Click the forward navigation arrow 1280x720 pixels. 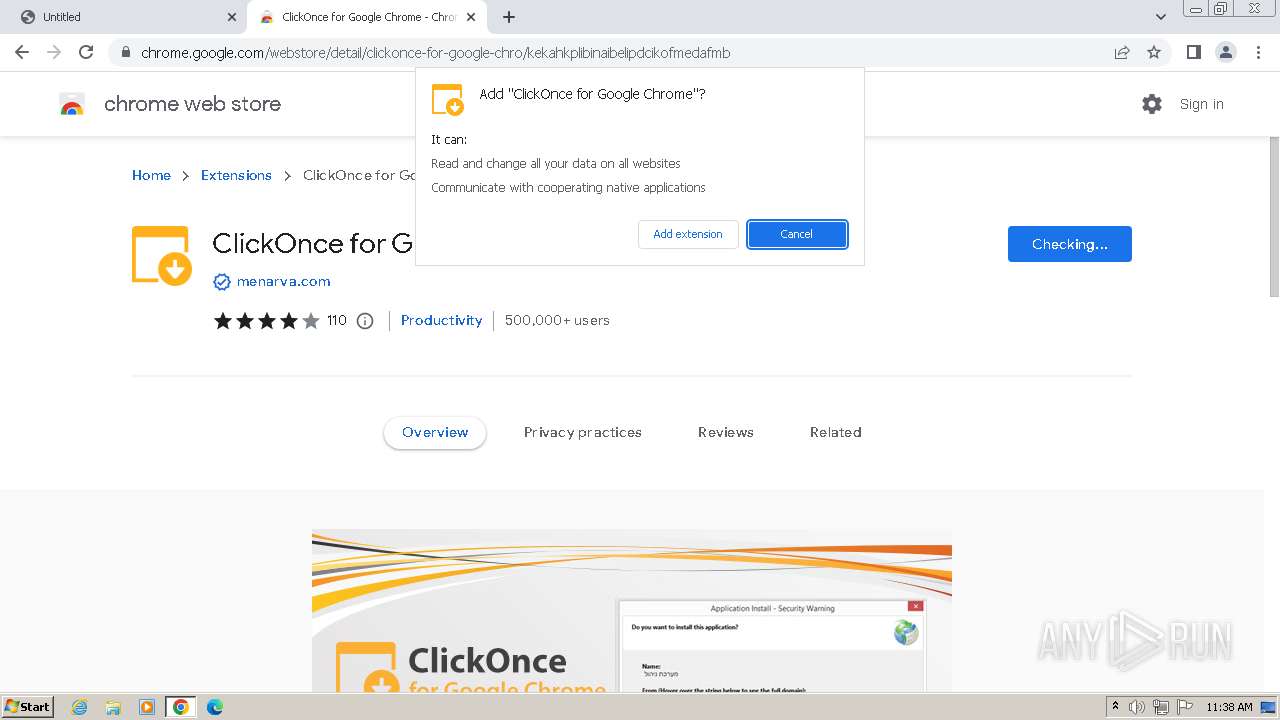pyautogui.click(x=54, y=52)
